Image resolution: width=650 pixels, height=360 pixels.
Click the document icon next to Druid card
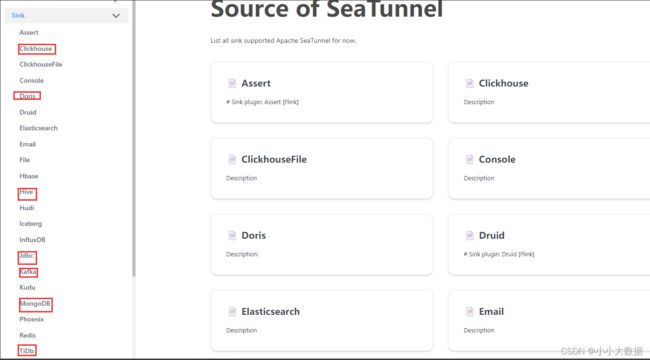[x=469, y=236]
